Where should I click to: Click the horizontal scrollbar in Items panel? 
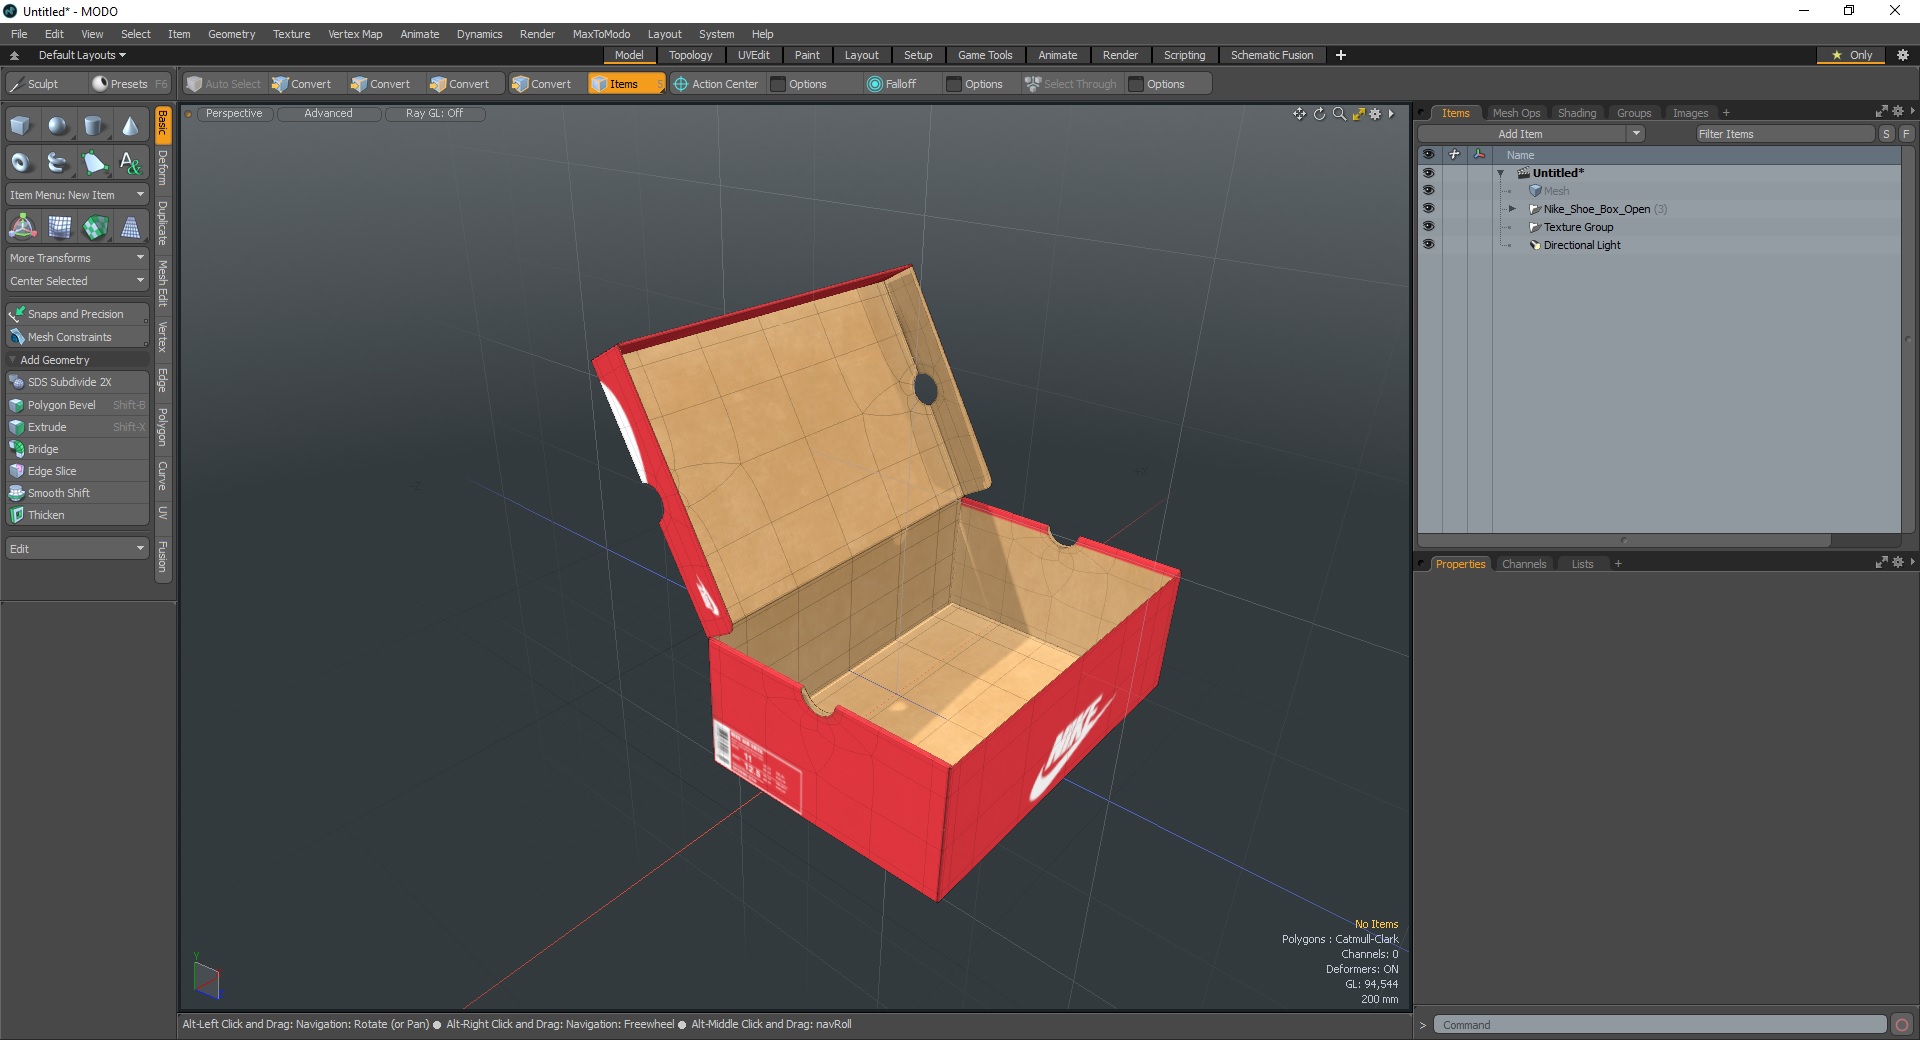coord(1625,540)
